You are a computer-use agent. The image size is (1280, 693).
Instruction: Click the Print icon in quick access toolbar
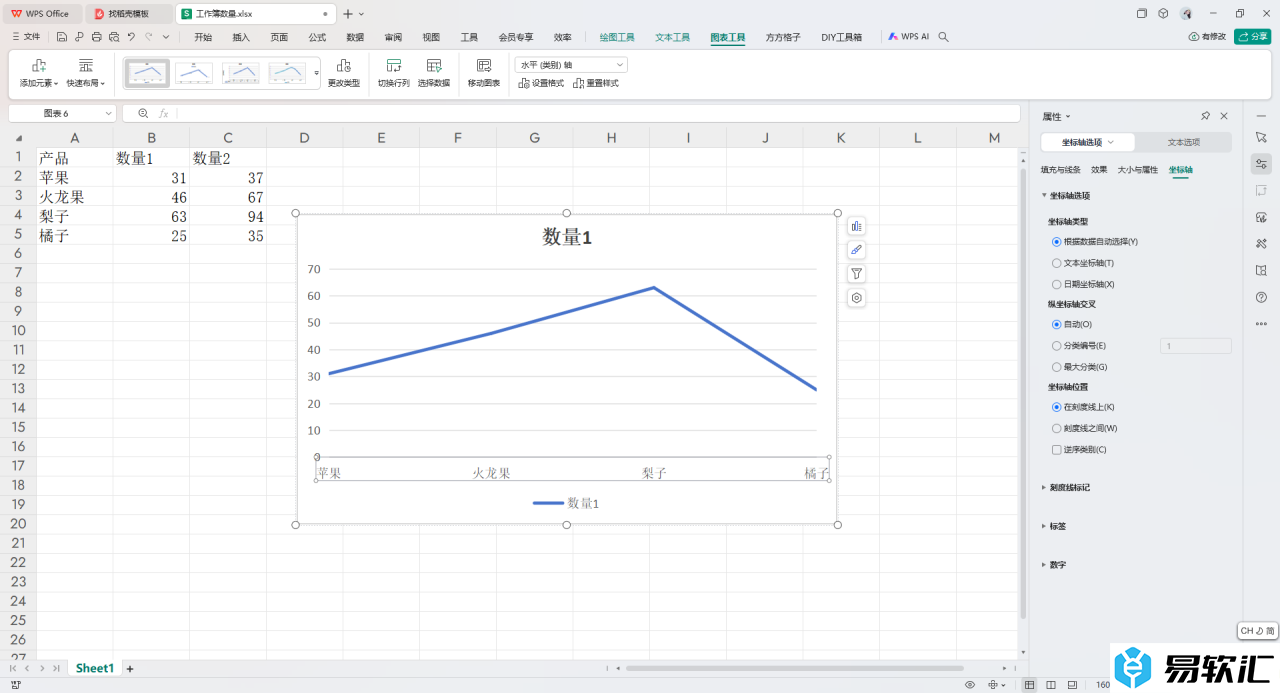coord(96,37)
